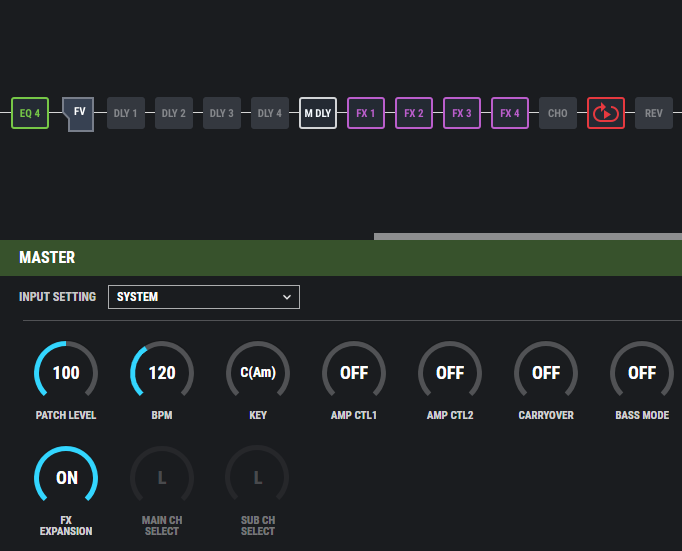Click the BPM knob showing 120
Image resolution: width=682 pixels, height=551 pixels.
[162, 372]
